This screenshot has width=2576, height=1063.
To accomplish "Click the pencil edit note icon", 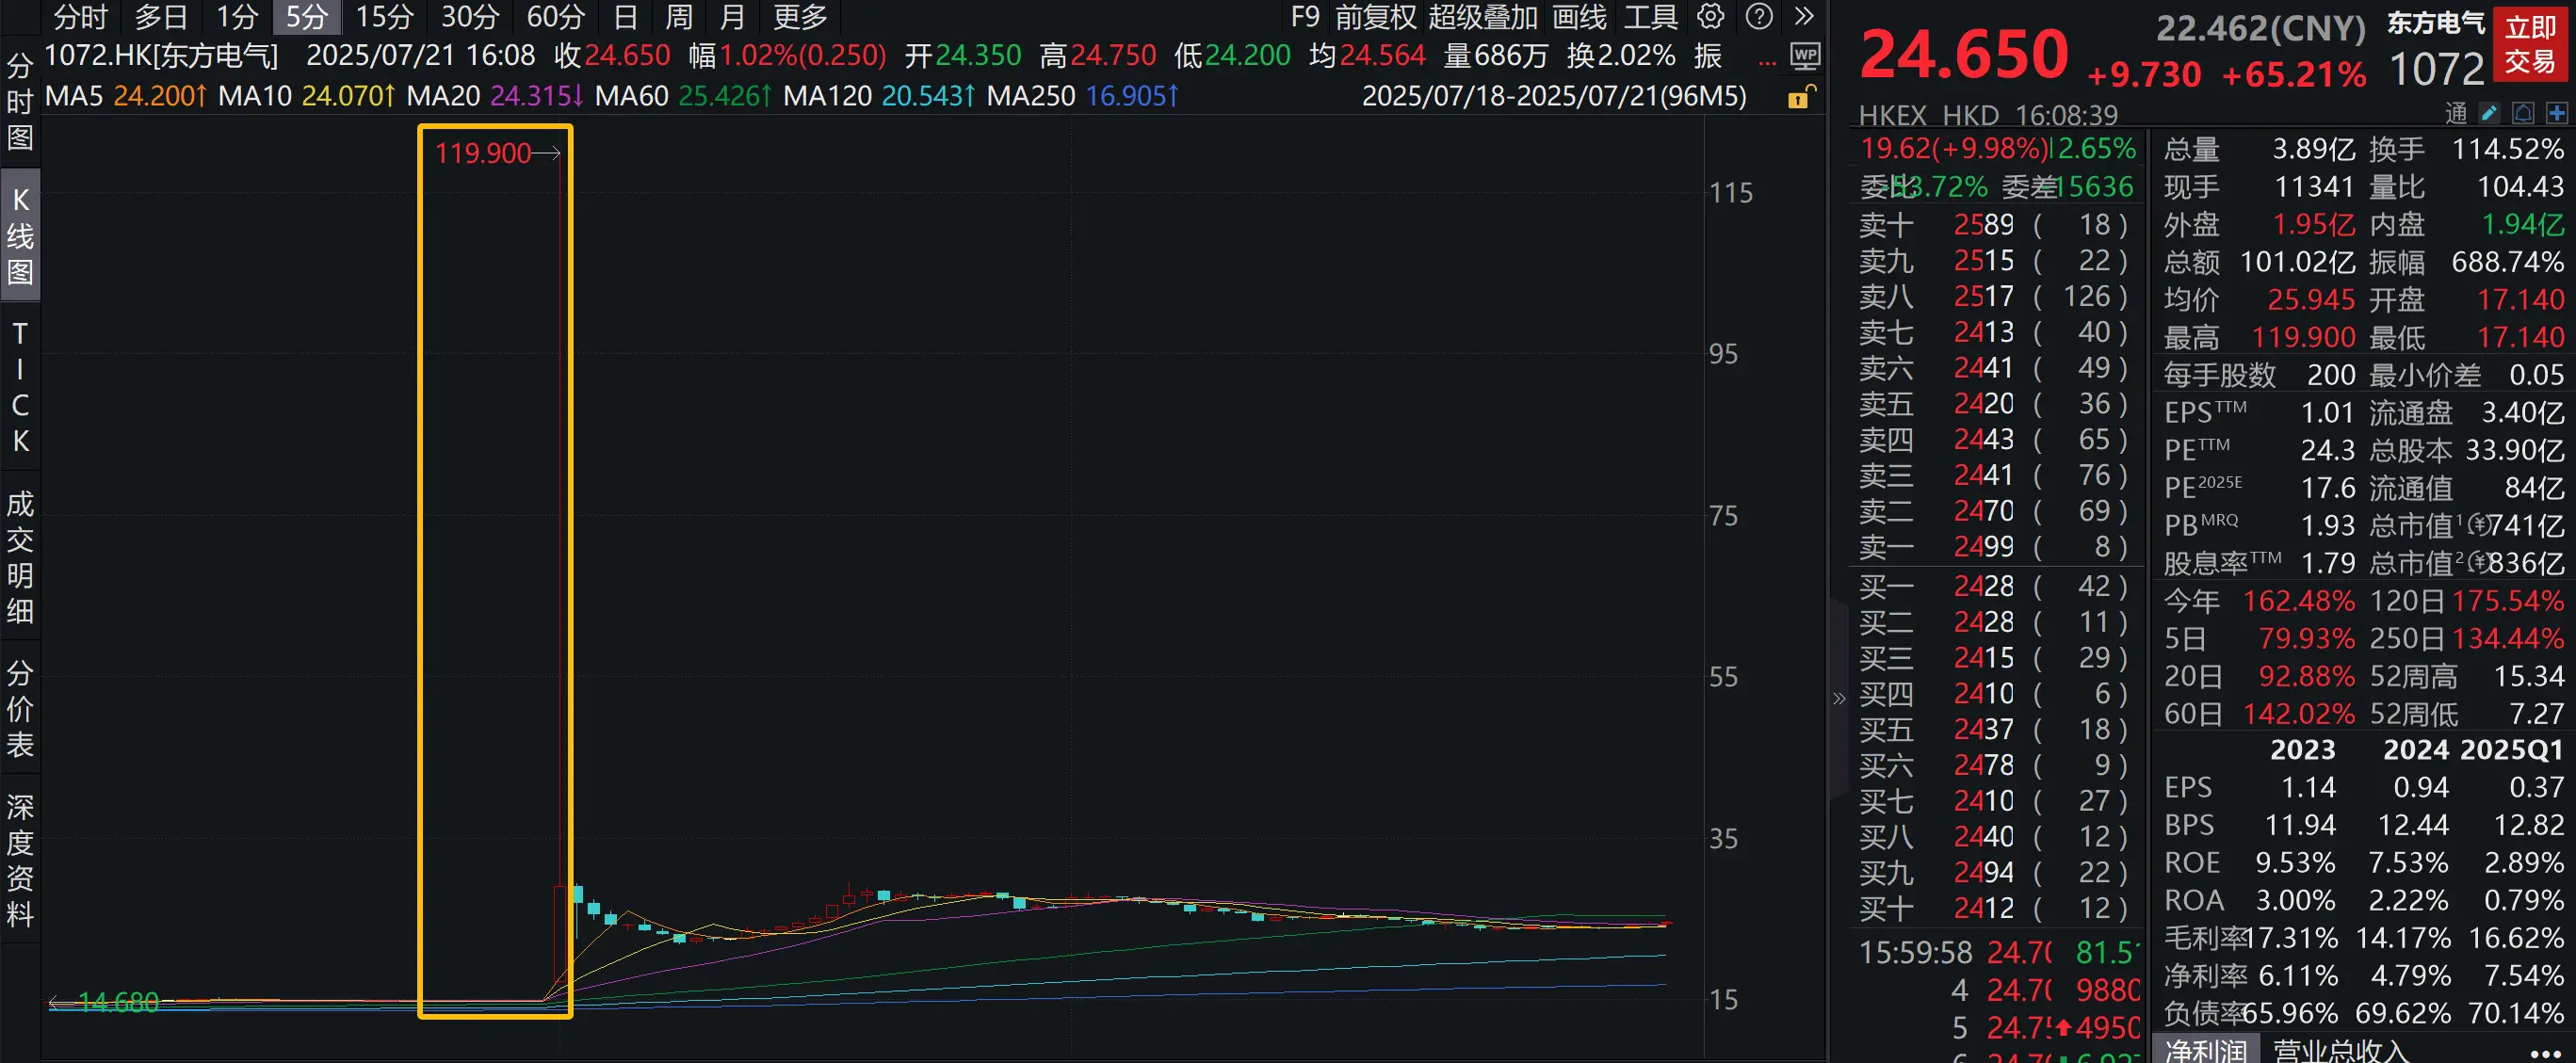I will 2490,113.
